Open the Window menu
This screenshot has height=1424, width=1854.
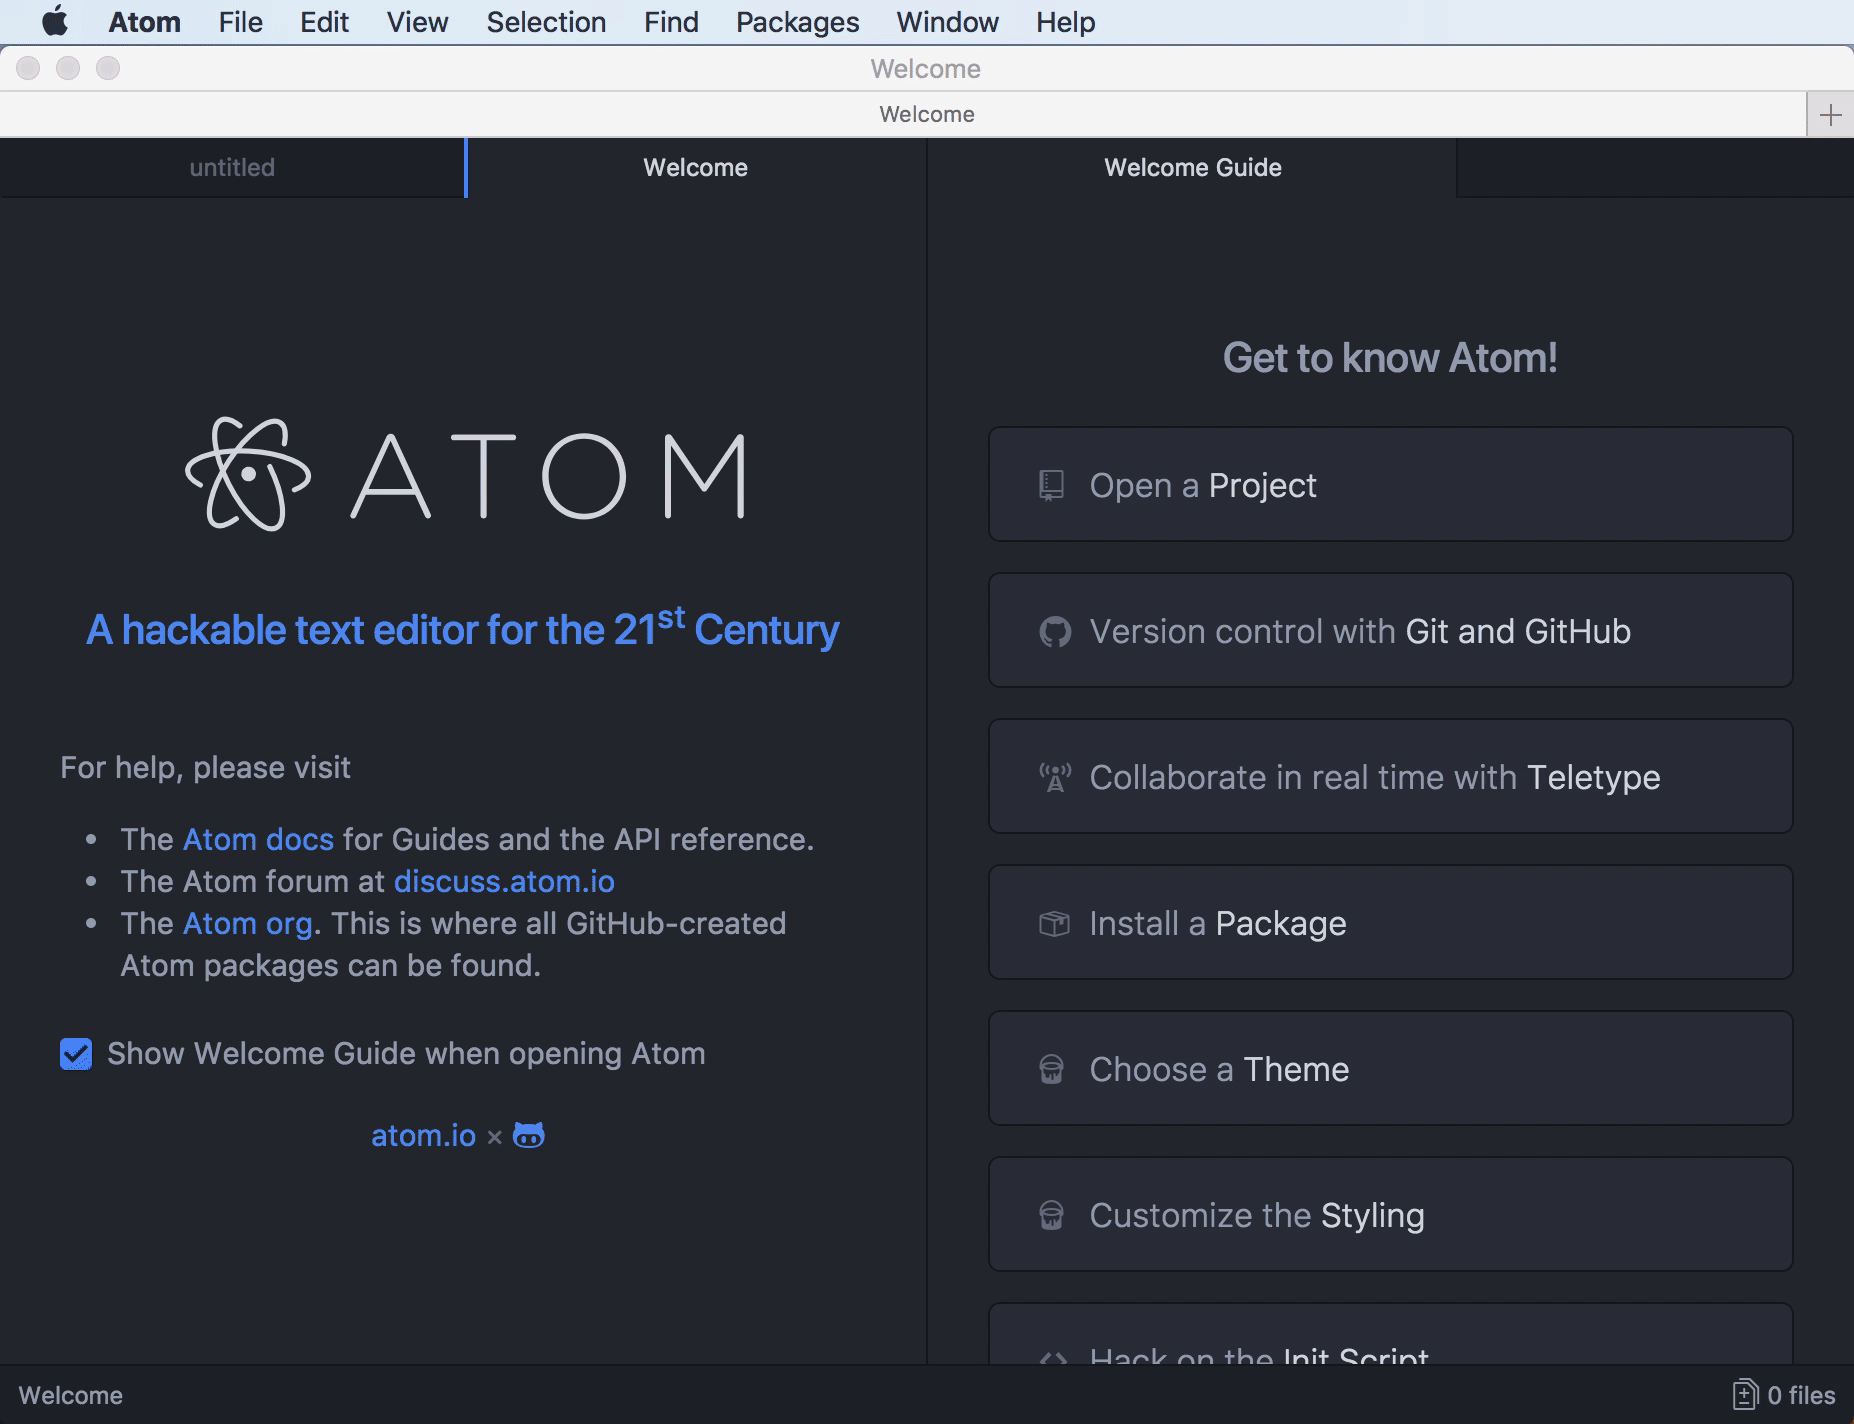[x=947, y=22]
